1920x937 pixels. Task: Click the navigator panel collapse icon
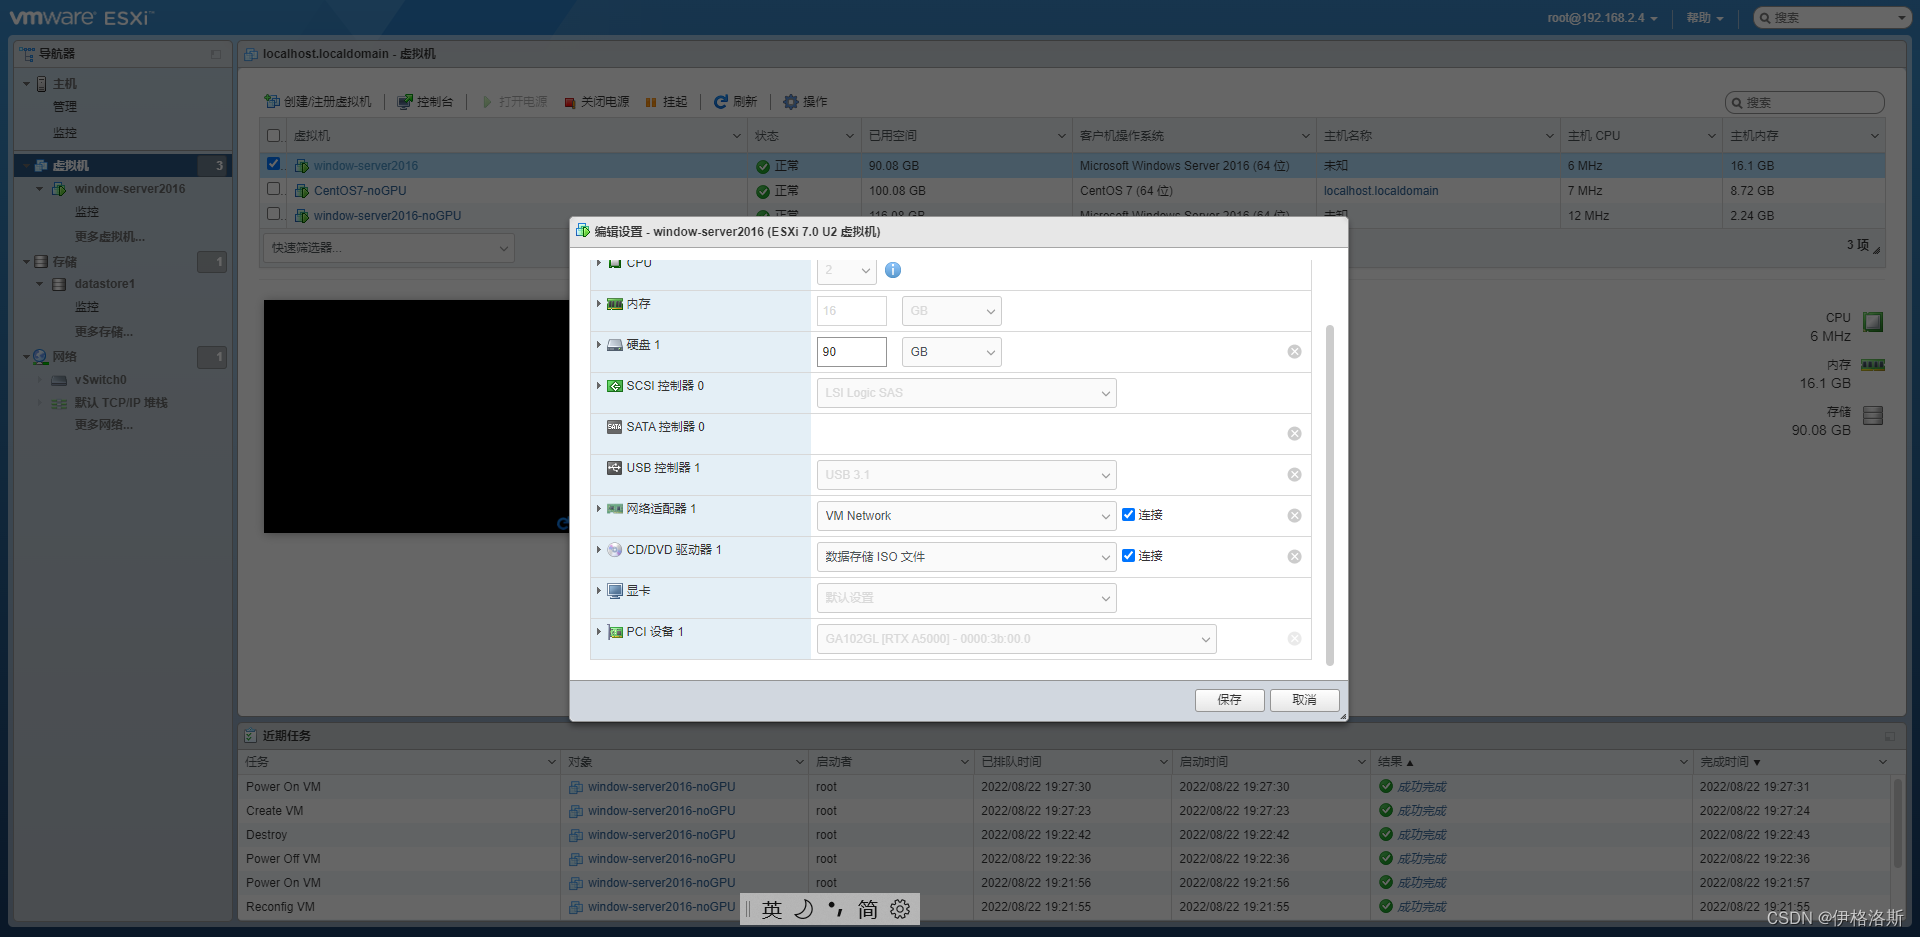coord(216,54)
